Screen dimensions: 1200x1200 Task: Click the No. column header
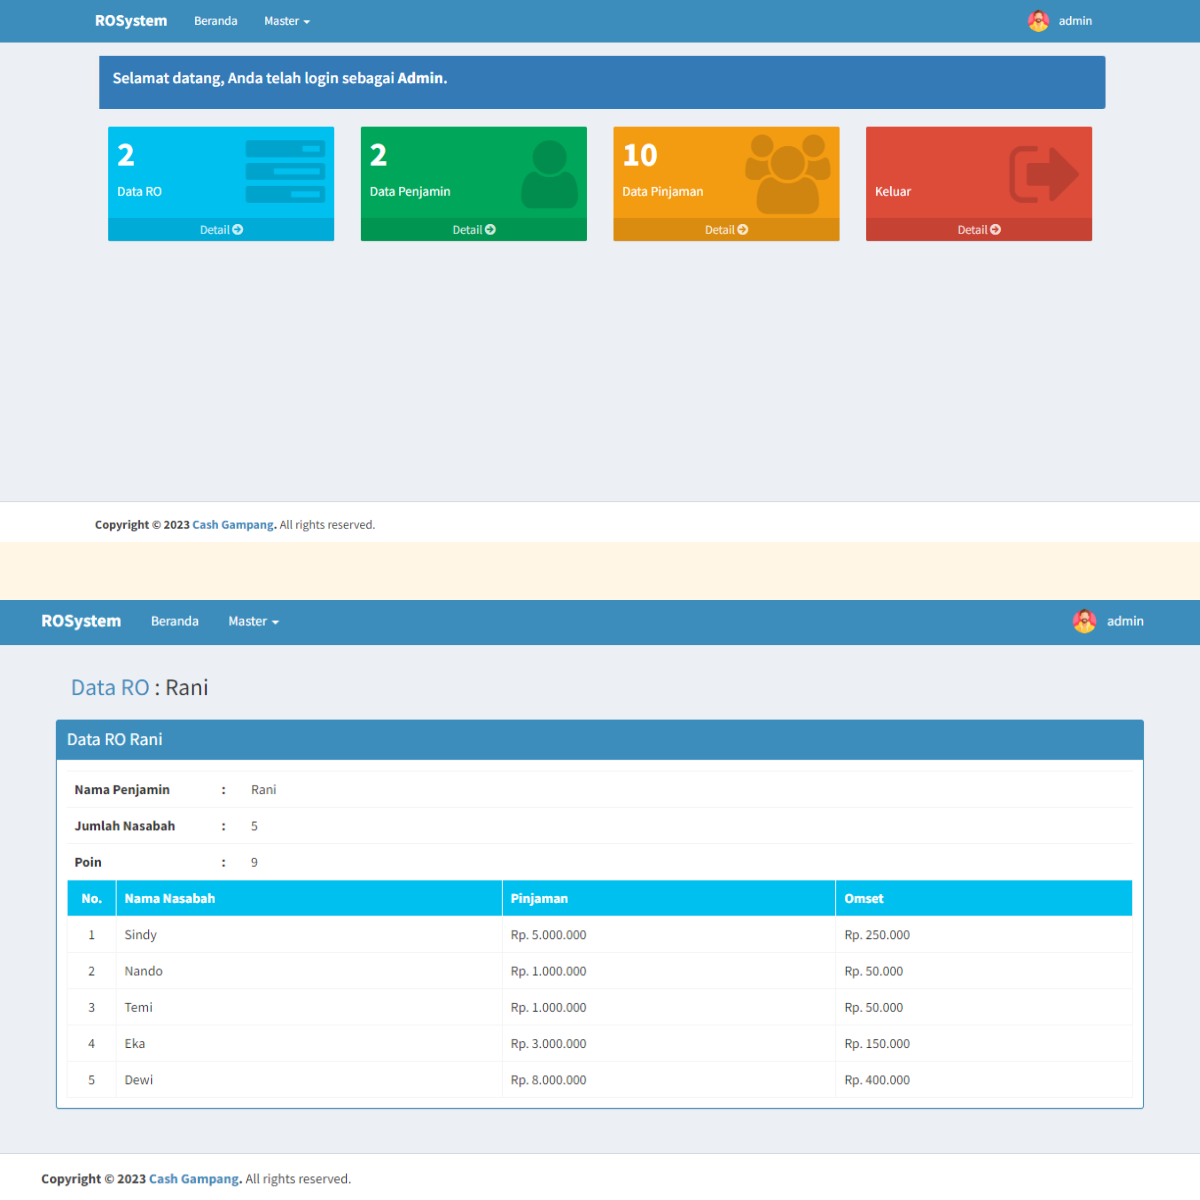pyautogui.click(x=92, y=899)
